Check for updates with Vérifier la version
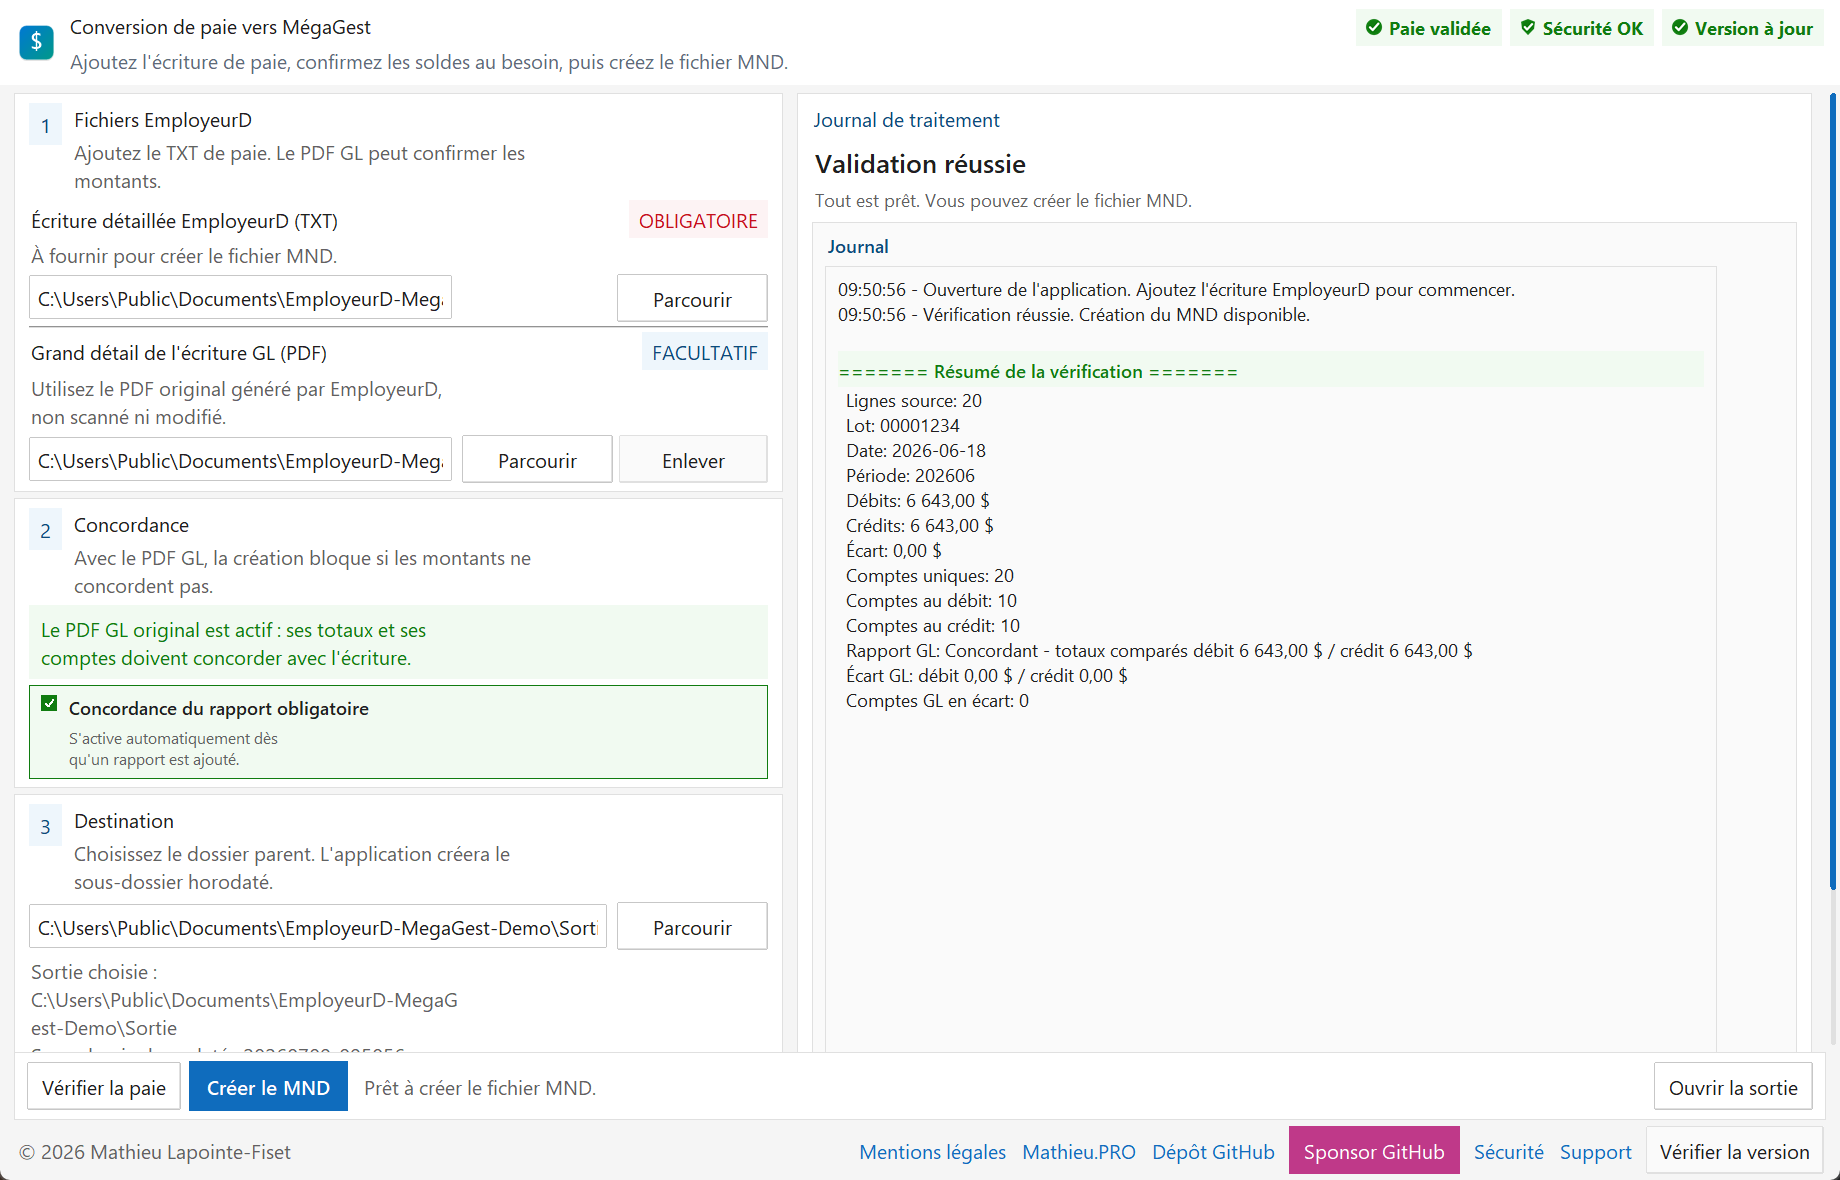The image size is (1840, 1180). 1734,1152
